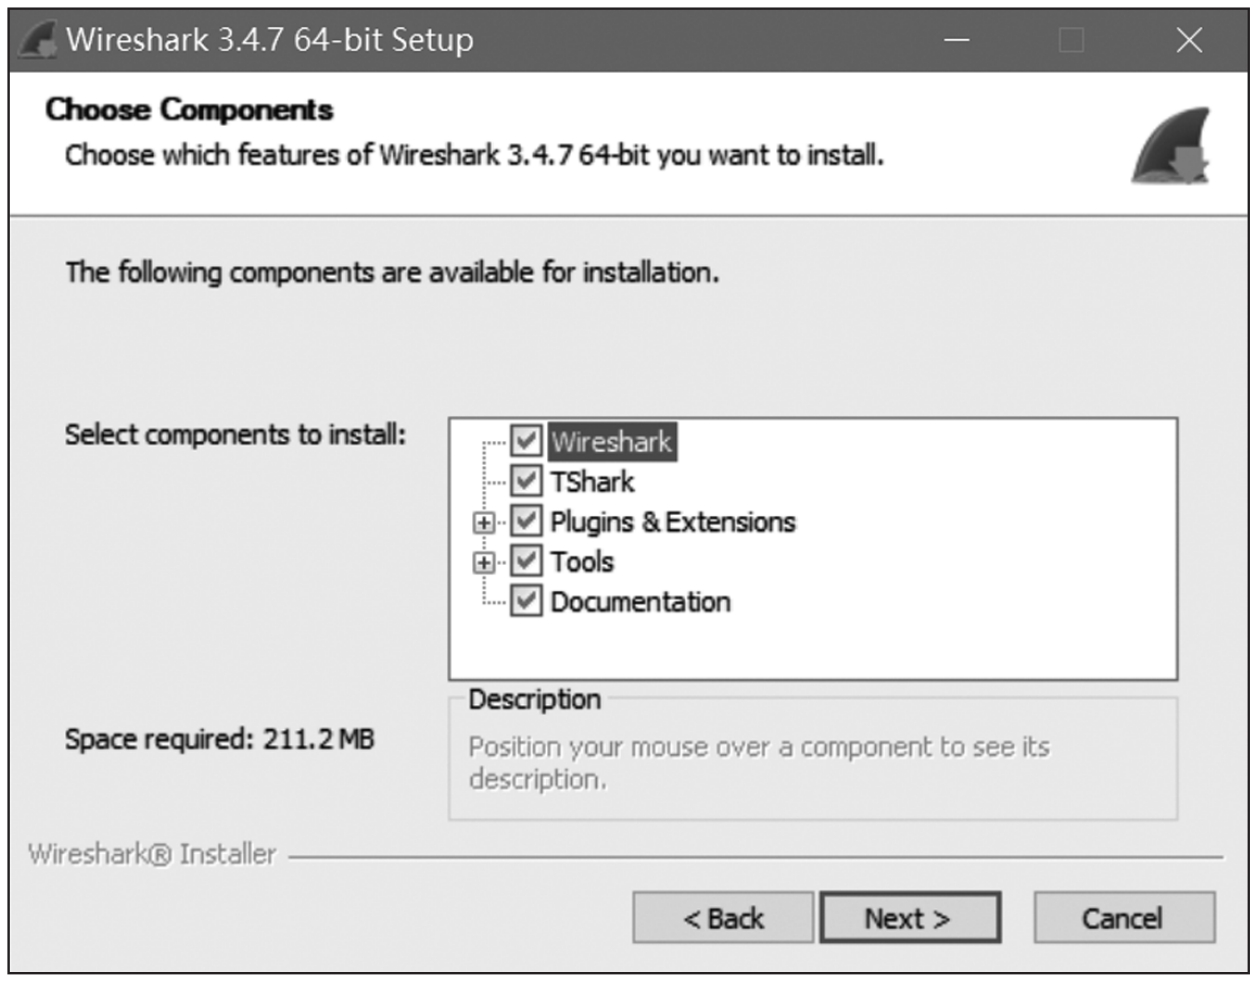Highlight the Plugins & Extensions label
This screenshot has width=1257, height=986.
tap(672, 522)
